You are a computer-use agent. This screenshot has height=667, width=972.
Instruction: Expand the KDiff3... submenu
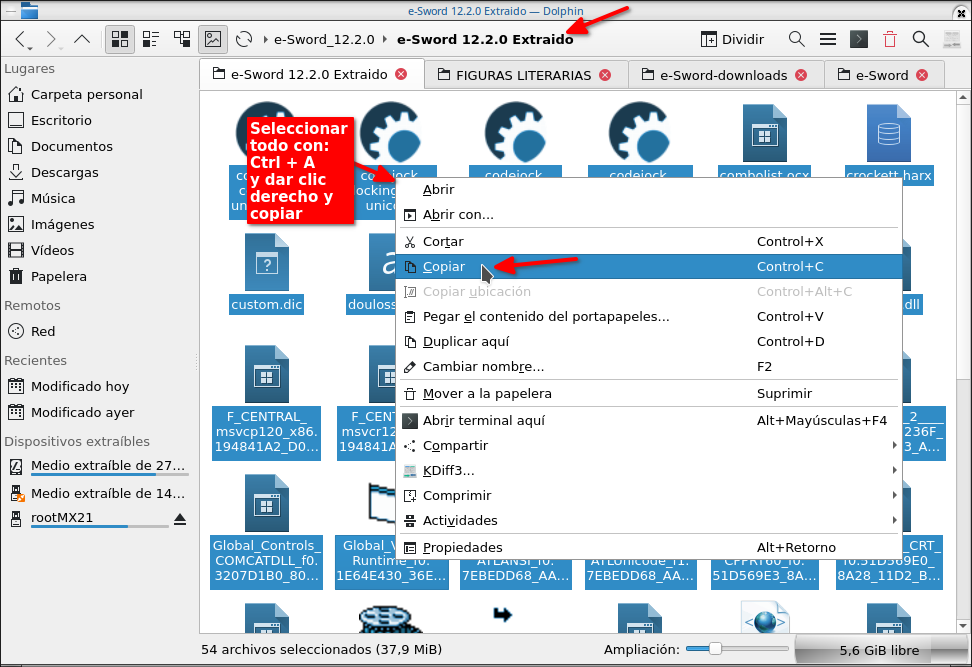[649, 470]
